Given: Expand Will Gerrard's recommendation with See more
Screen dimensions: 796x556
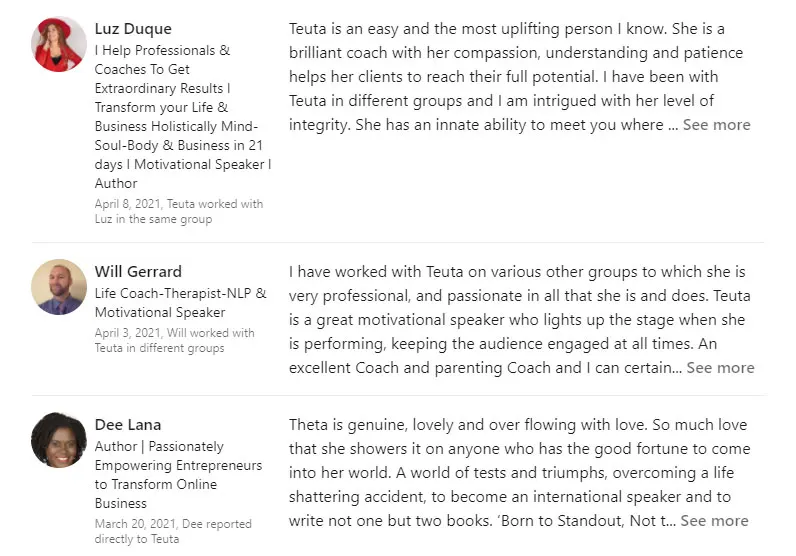Looking at the screenshot, I should pyautogui.click(x=720, y=368).
